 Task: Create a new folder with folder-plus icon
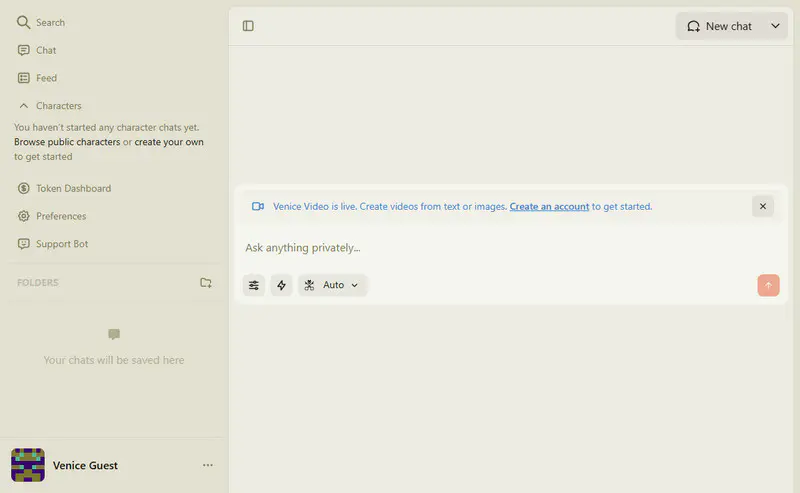click(206, 283)
